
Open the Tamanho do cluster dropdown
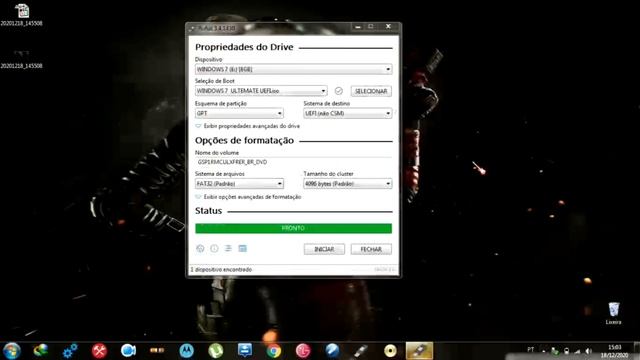click(348, 184)
